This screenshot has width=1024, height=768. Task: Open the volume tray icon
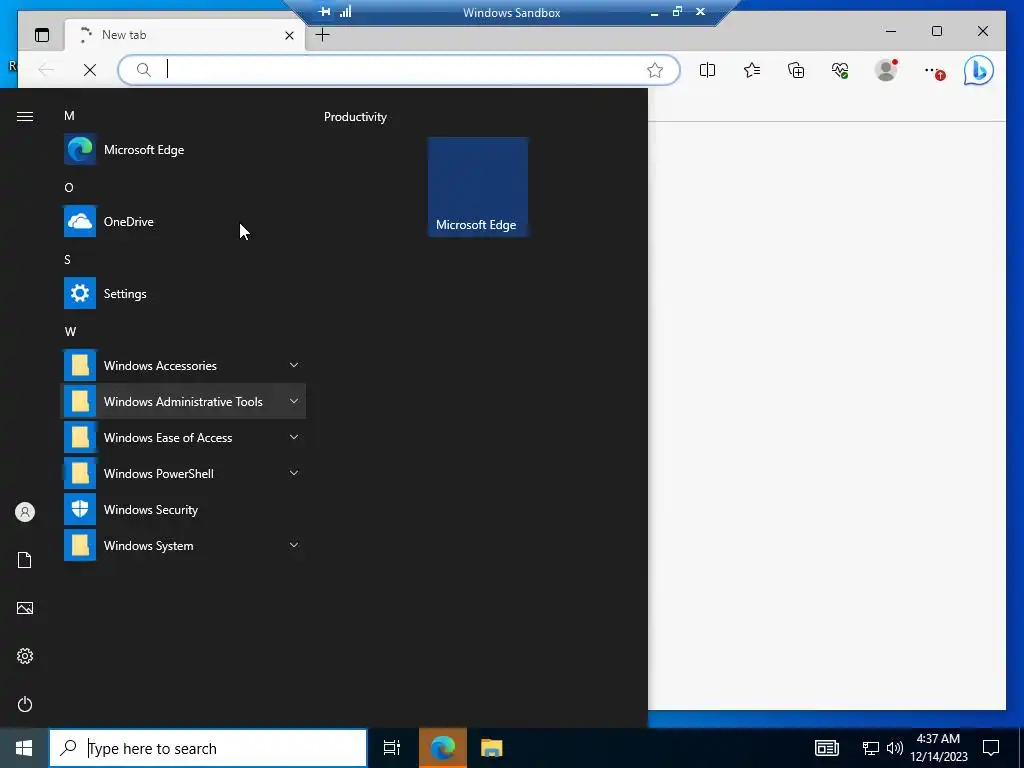895,748
